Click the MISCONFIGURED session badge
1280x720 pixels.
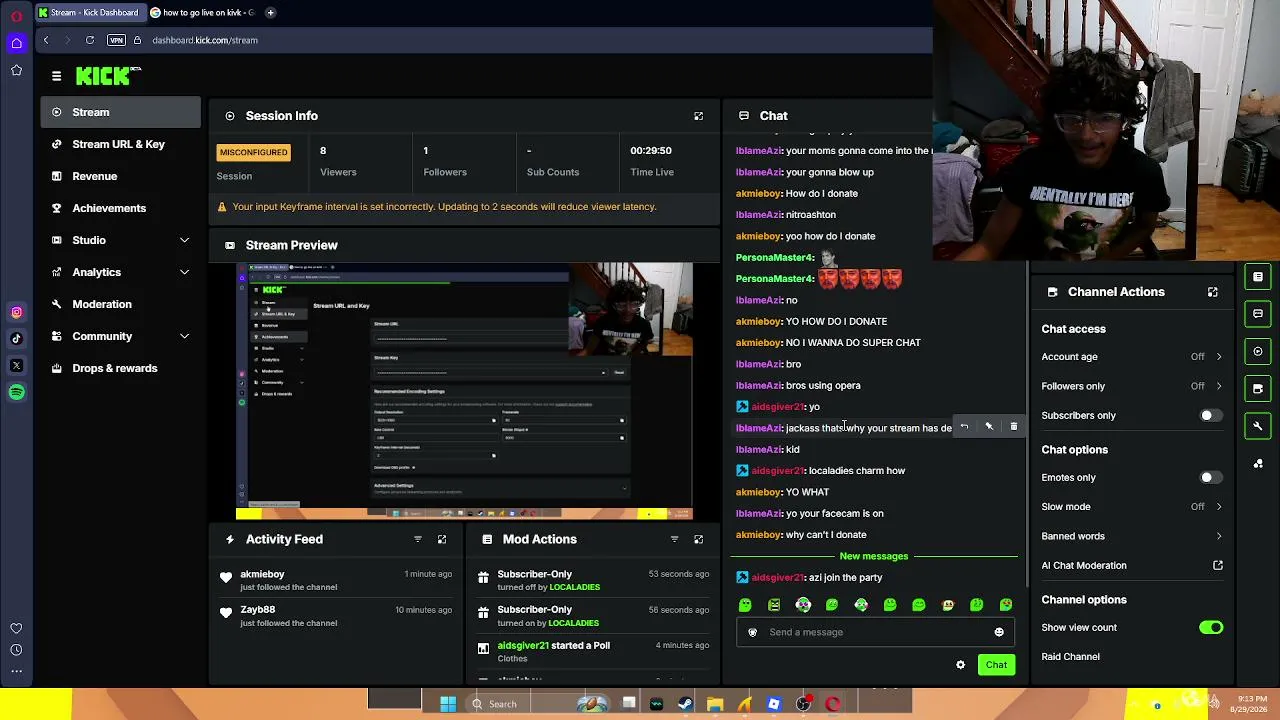(x=254, y=152)
